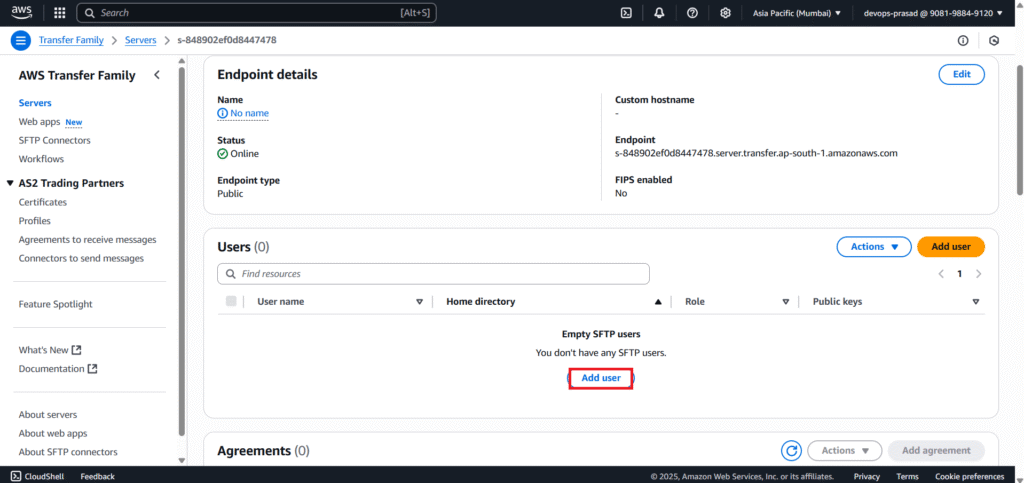Open SFTP Connectors in sidebar

(x=55, y=140)
